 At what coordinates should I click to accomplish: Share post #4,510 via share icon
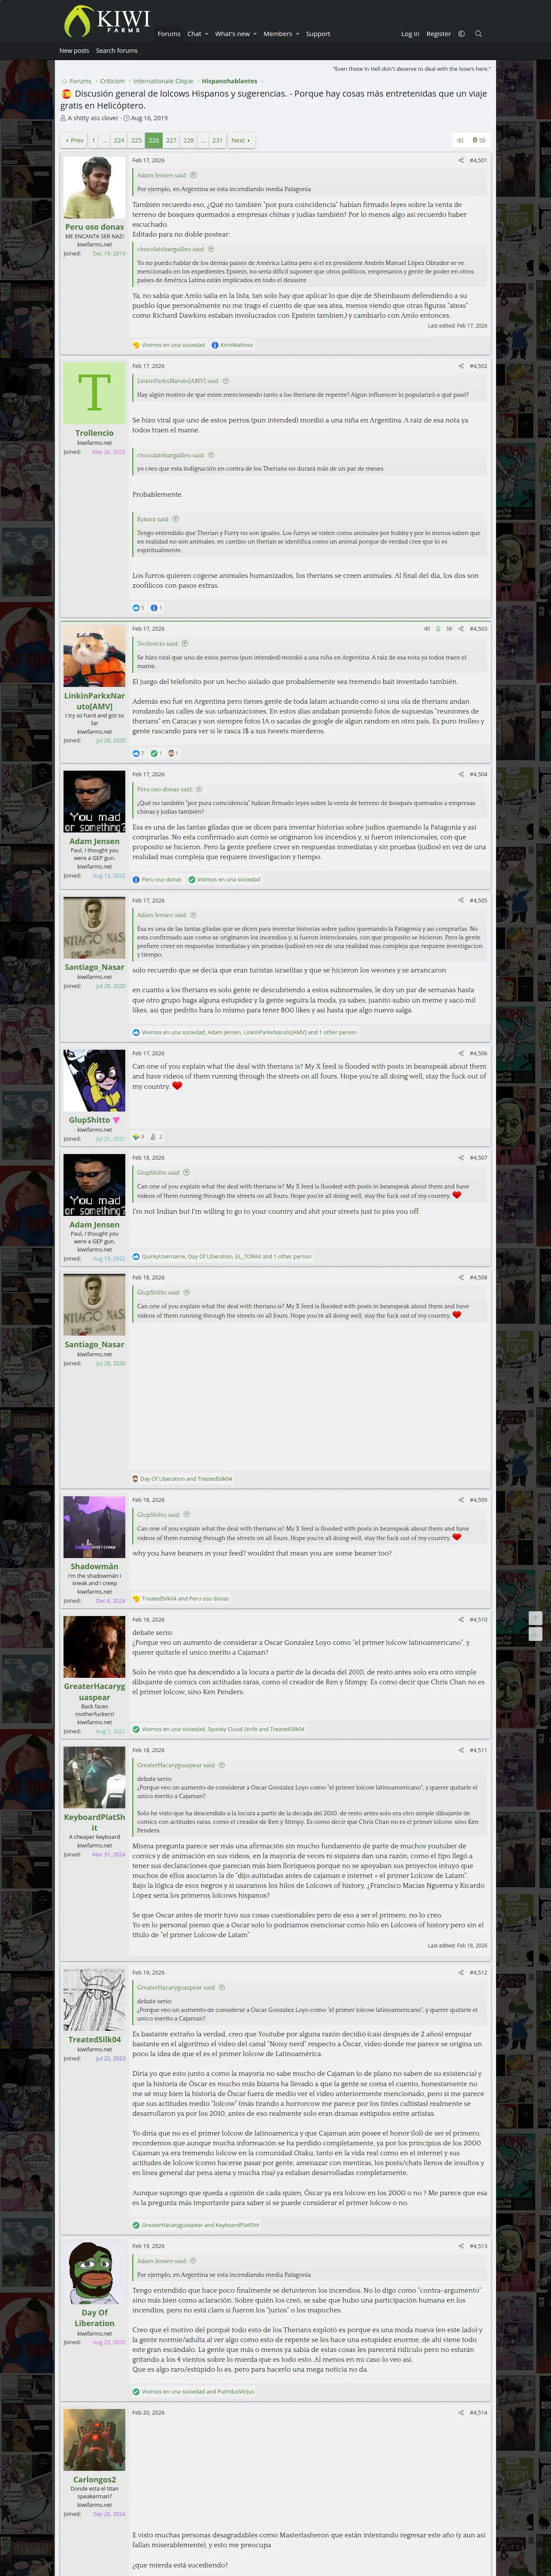tap(461, 1619)
